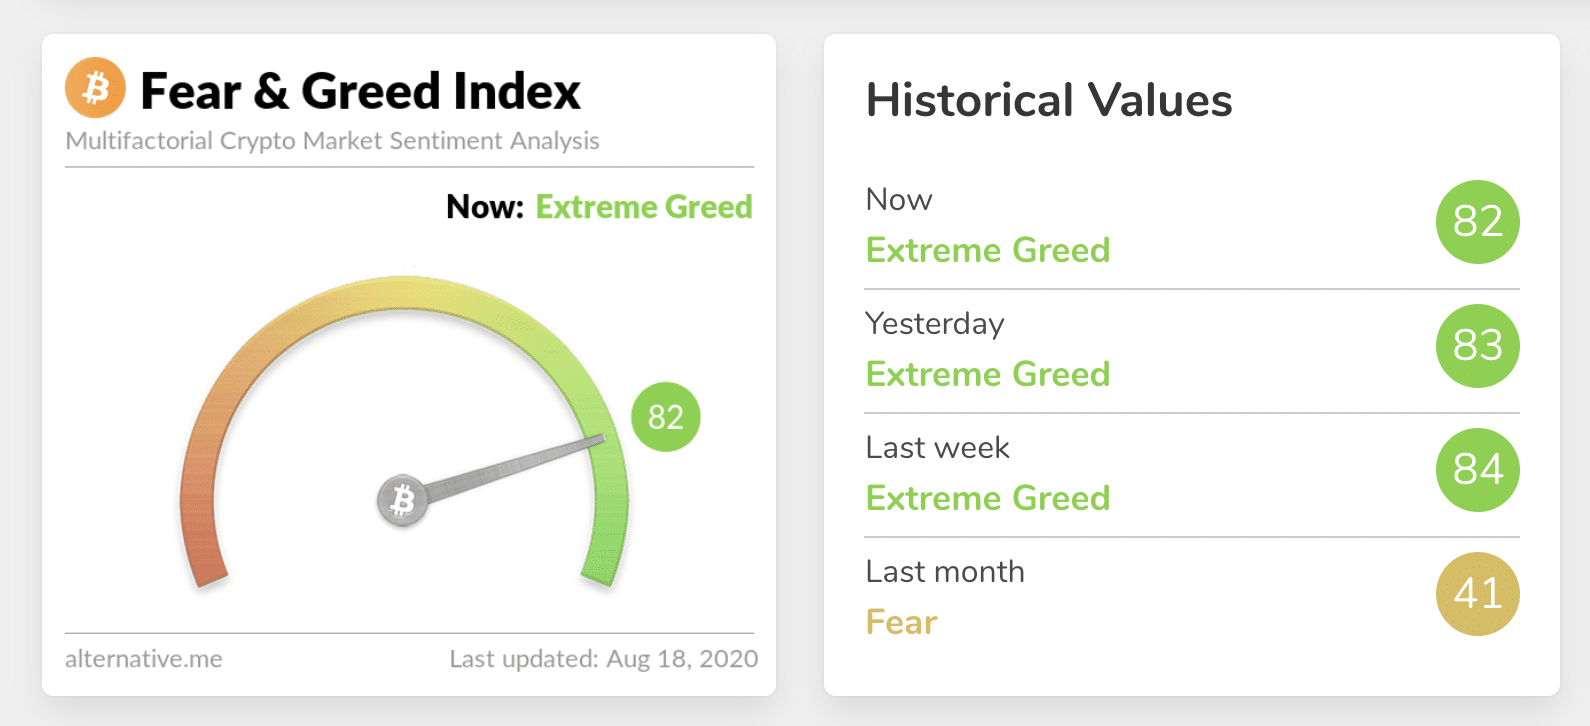Image resolution: width=1590 pixels, height=726 pixels.
Task: Click the green Extreme Greed status next to Now:
Action: coord(644,207)
